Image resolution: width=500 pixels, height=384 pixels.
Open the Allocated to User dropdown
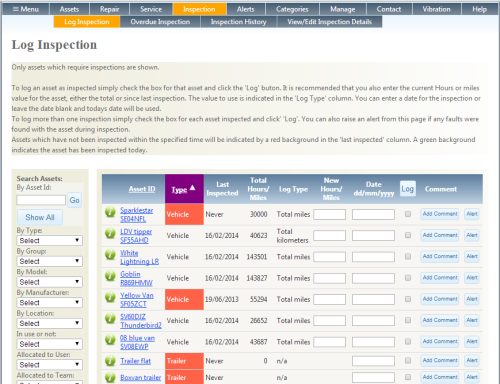[49, 364]
